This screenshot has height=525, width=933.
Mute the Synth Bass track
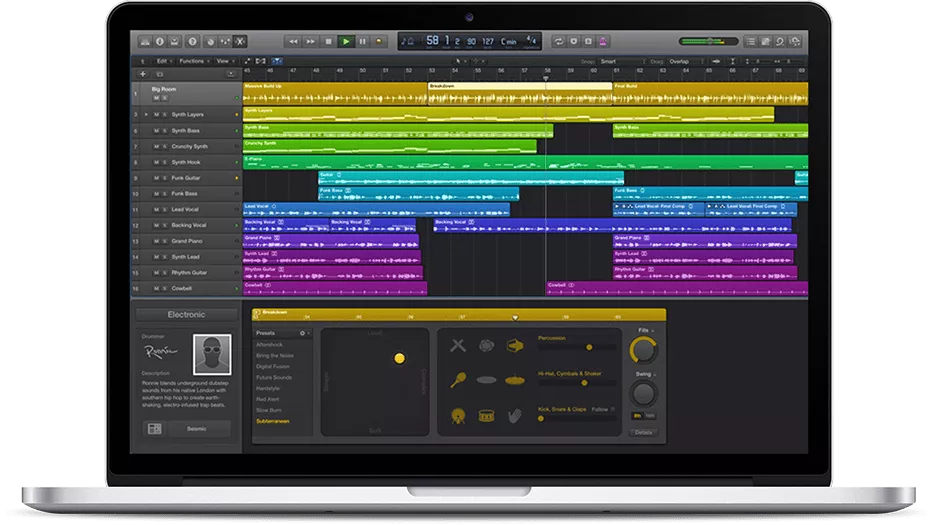click(x=156, y=130)
